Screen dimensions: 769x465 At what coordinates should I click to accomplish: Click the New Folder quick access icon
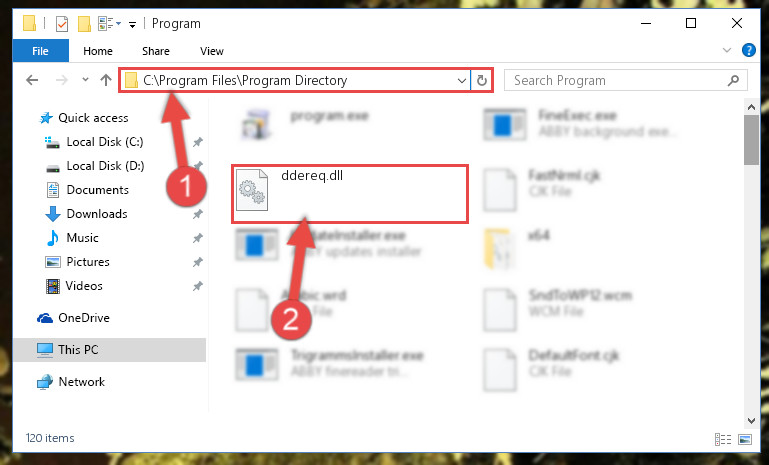pos(84,24)
